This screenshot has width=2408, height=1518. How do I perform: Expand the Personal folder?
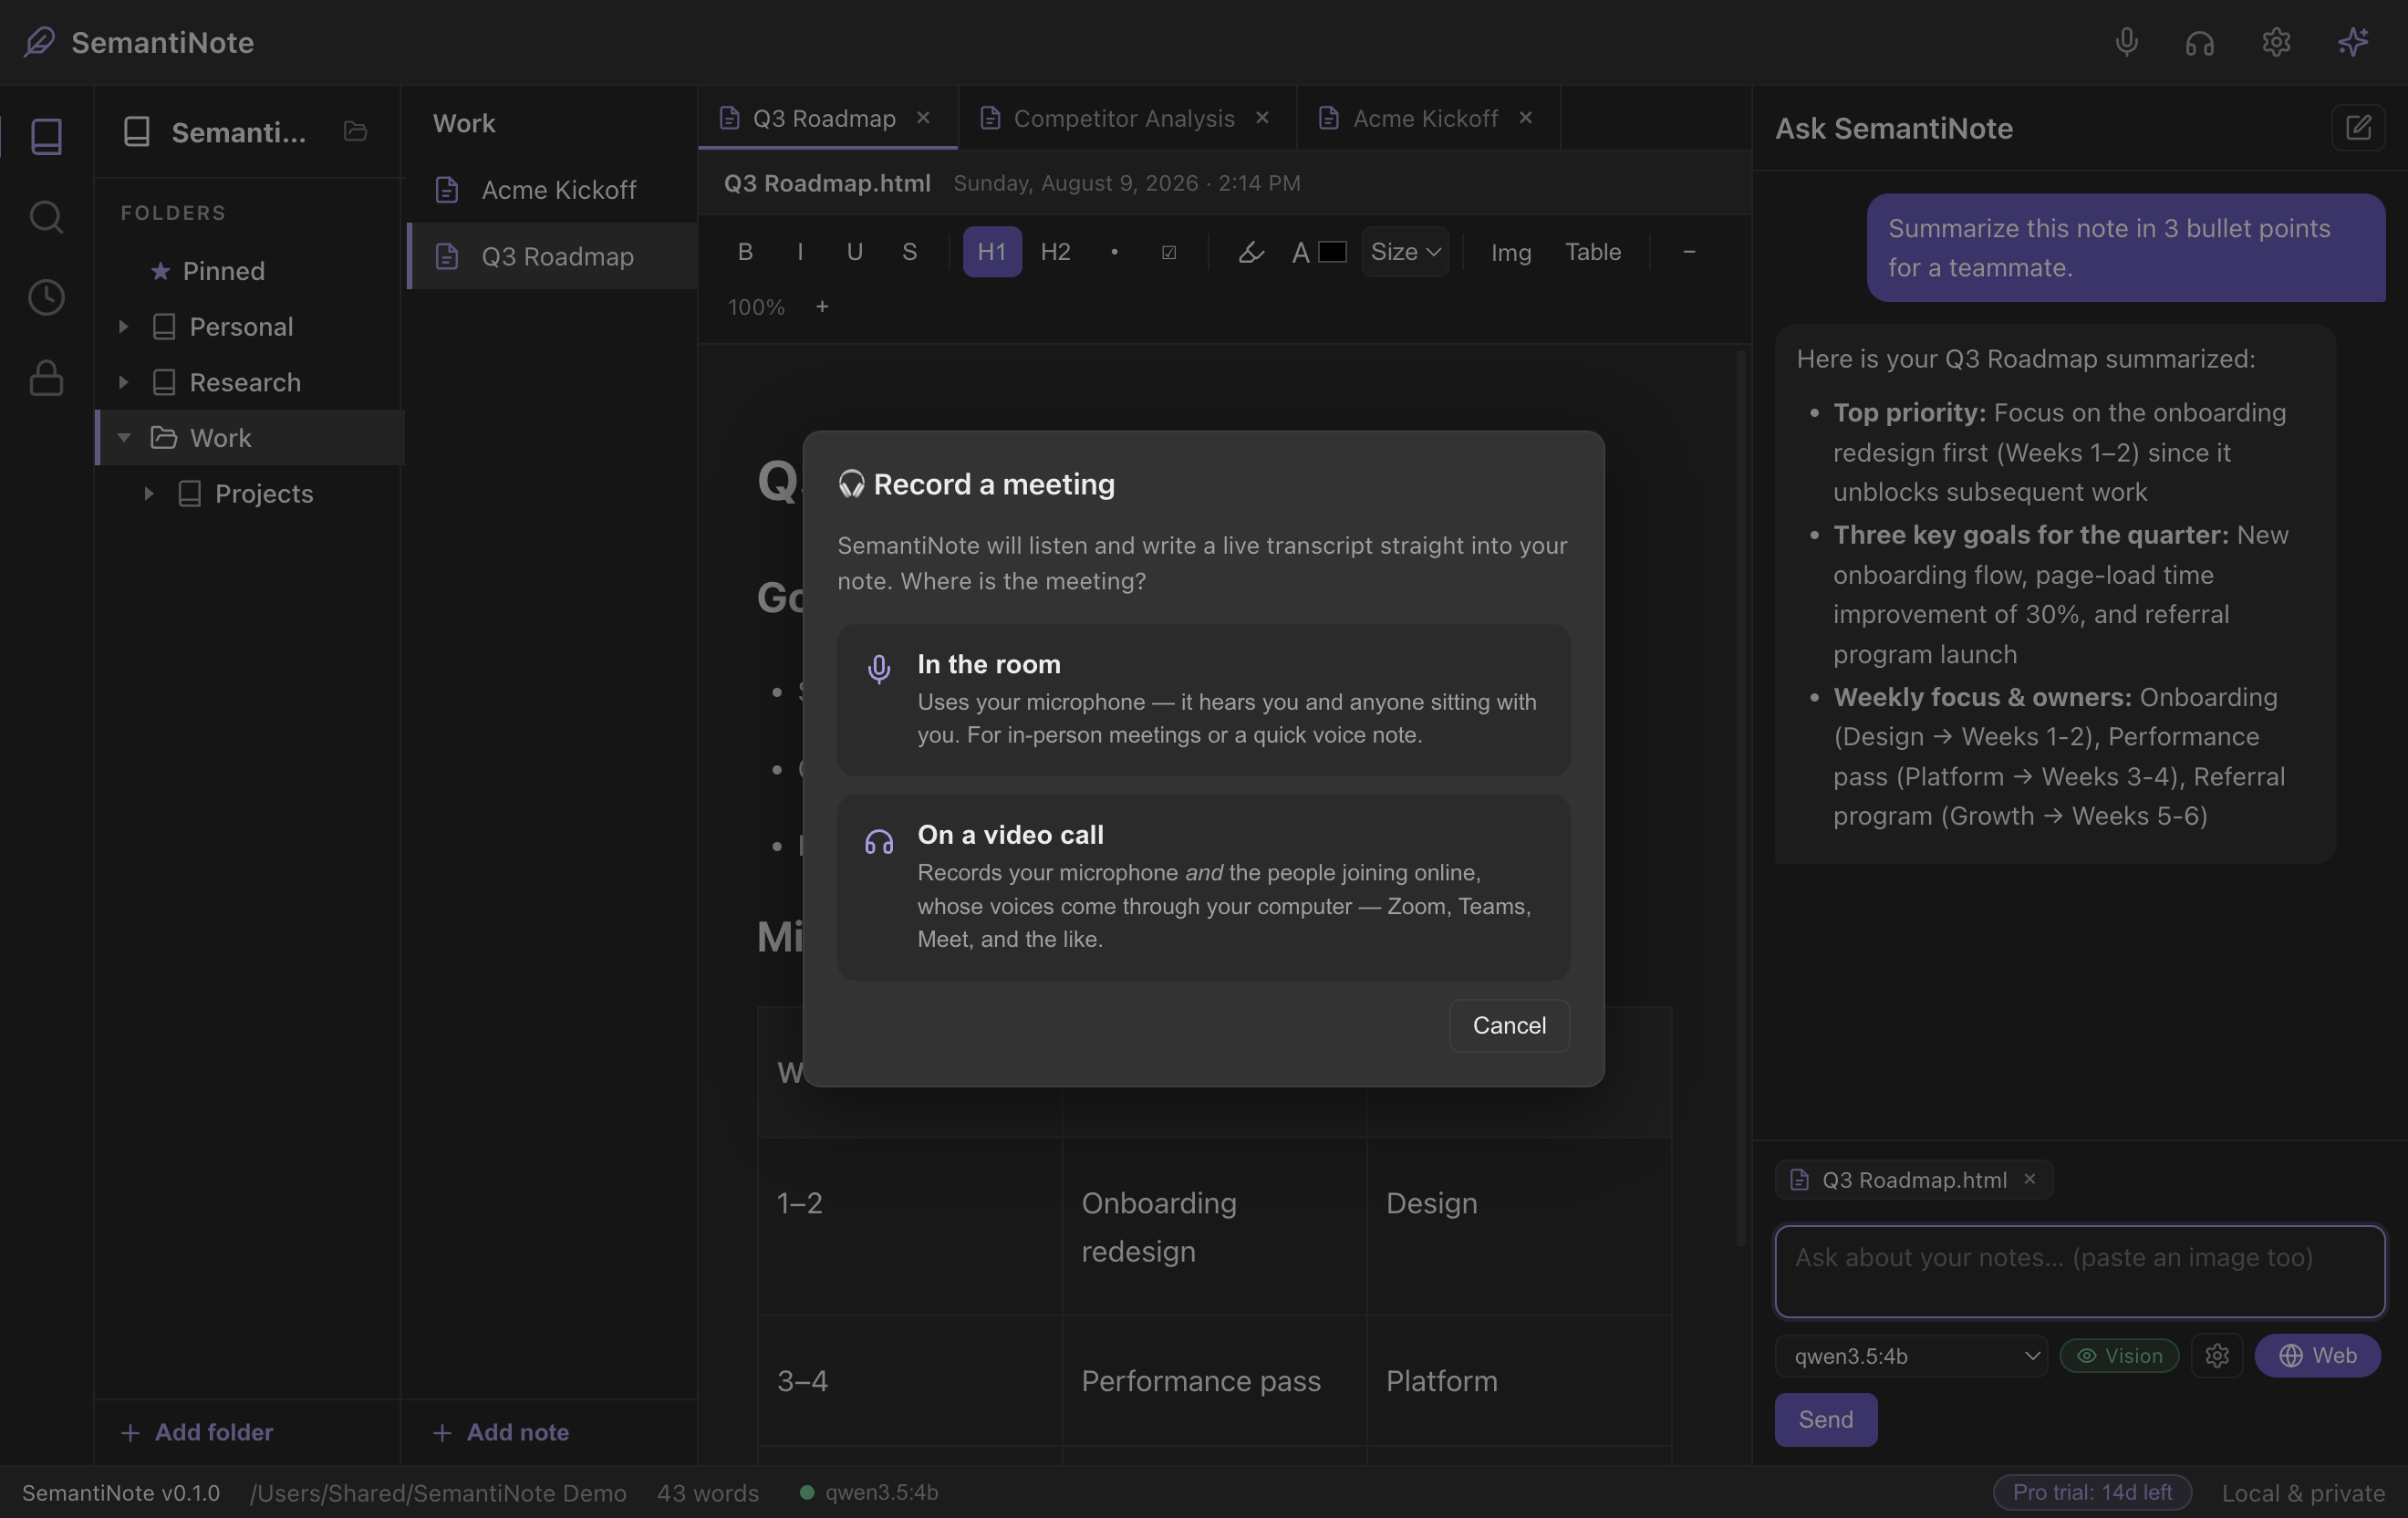point(123,326)
